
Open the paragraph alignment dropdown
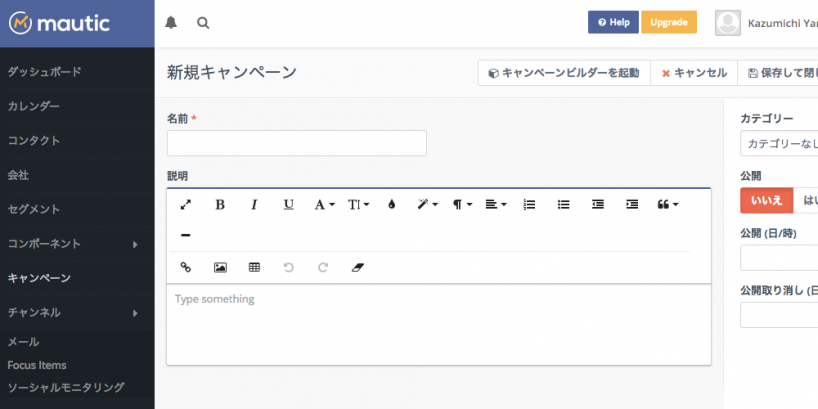[495, 204]
